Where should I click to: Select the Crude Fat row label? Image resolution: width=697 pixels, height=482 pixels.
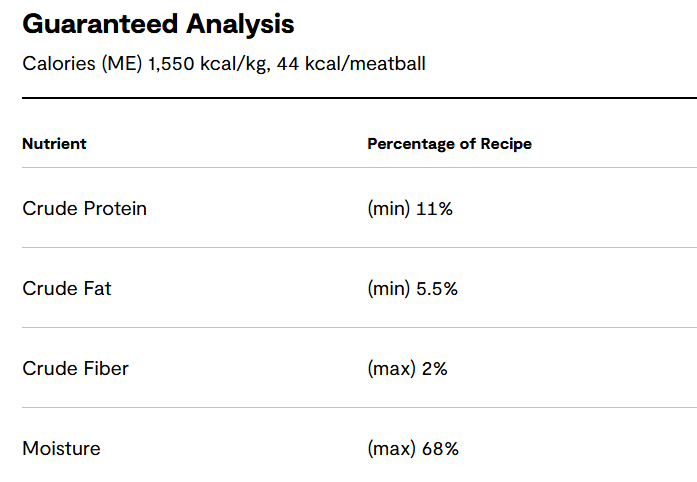click(x=67, y=289)
